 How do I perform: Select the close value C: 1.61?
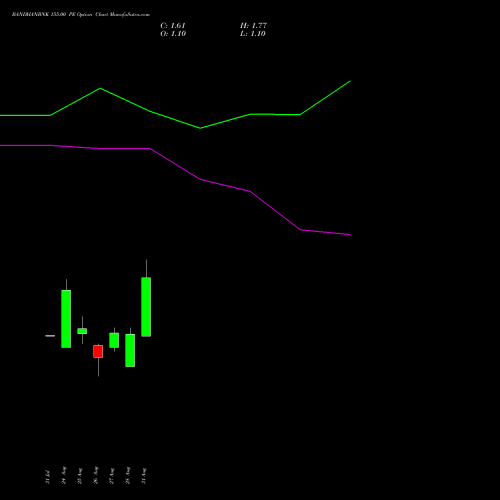[173, 26]
